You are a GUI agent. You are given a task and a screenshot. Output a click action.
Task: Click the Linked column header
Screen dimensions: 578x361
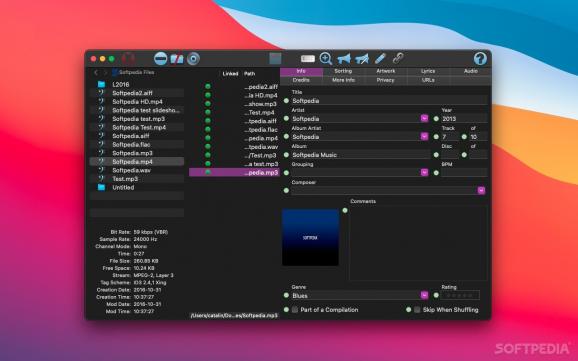(230, 74)
